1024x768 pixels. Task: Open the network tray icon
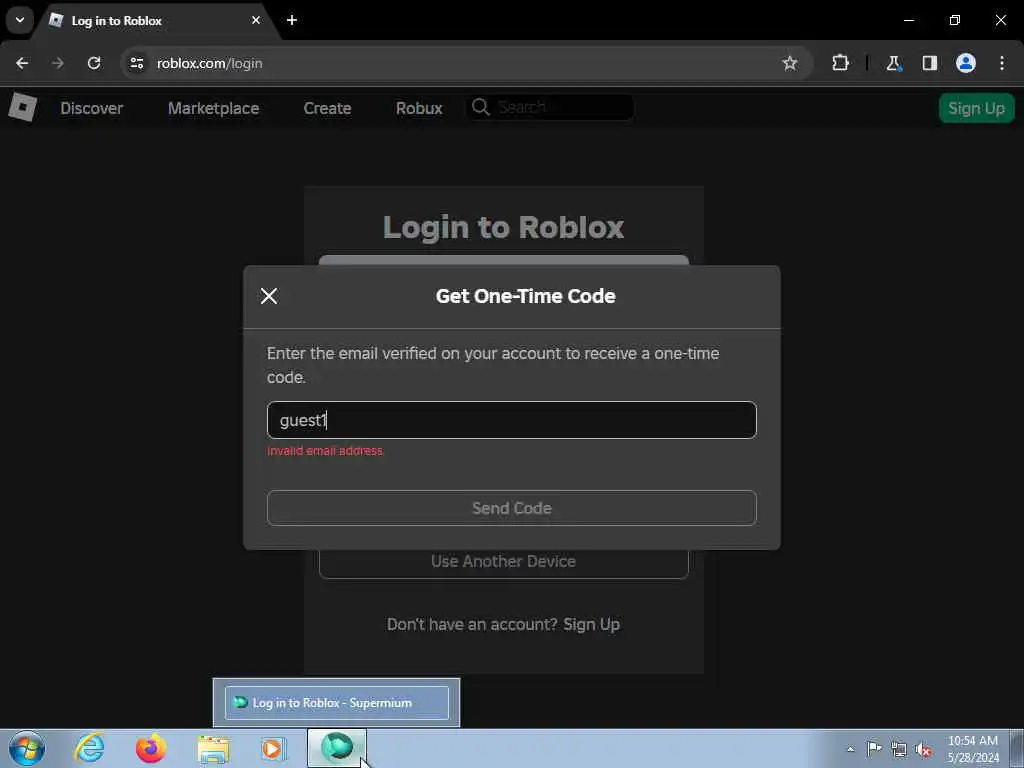click(x=899, y=749)
